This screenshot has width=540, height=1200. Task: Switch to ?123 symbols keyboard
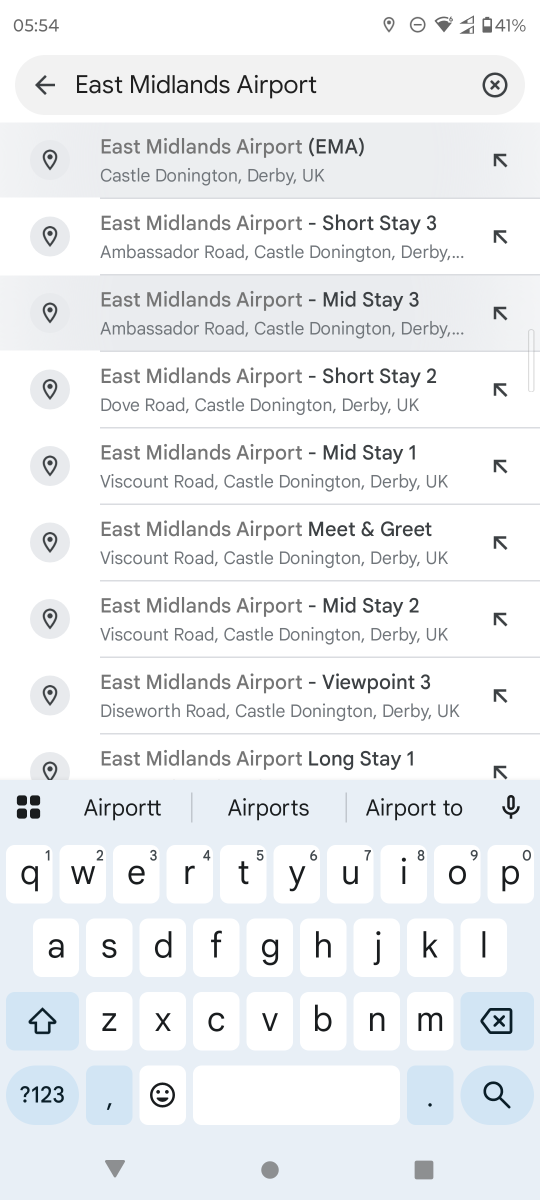point(42,1095)
